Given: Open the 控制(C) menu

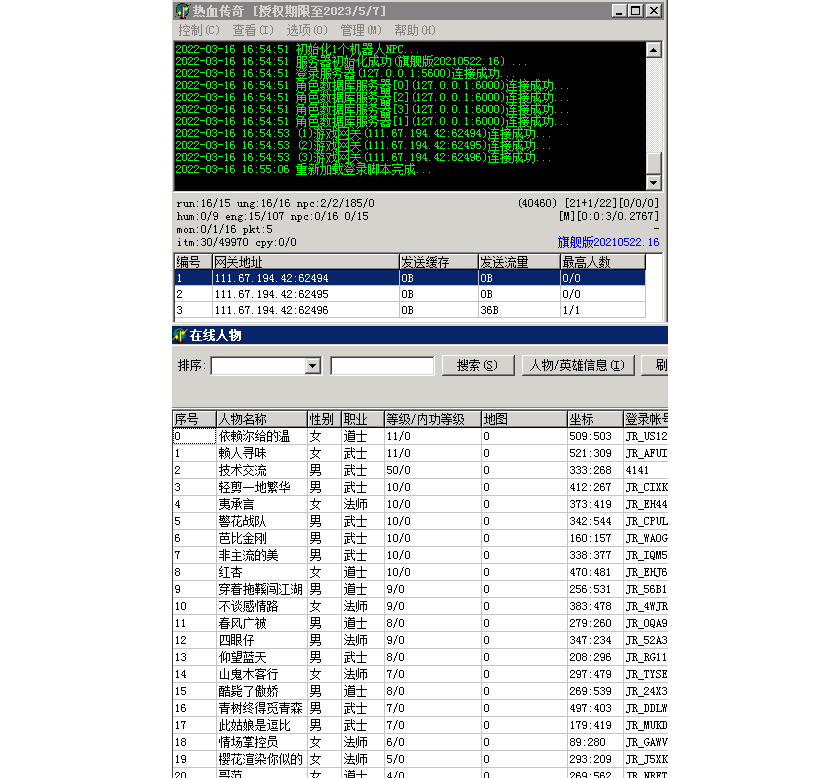Looking at the screenshot, I should (x=198, y=30).
